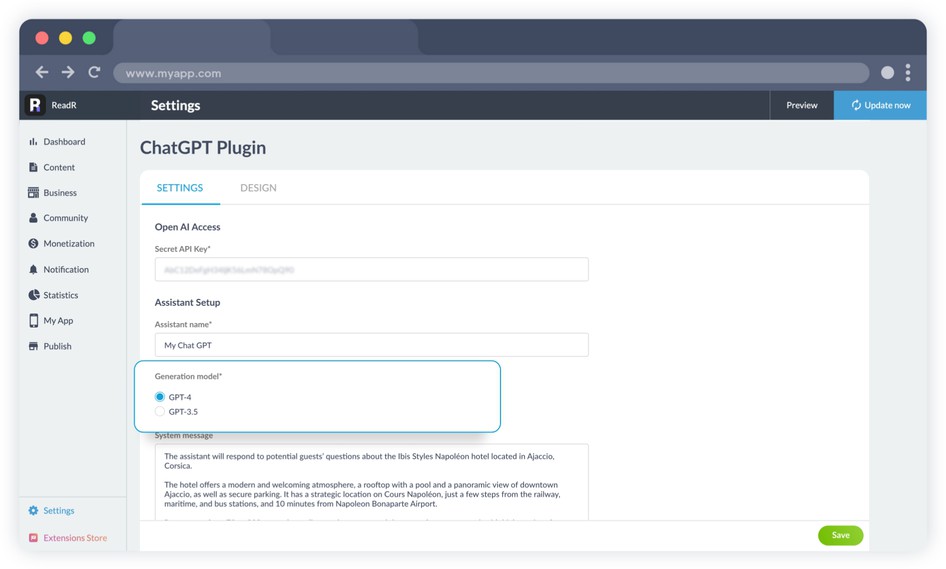Click the Statistics pie chart icon

(34, 295)
